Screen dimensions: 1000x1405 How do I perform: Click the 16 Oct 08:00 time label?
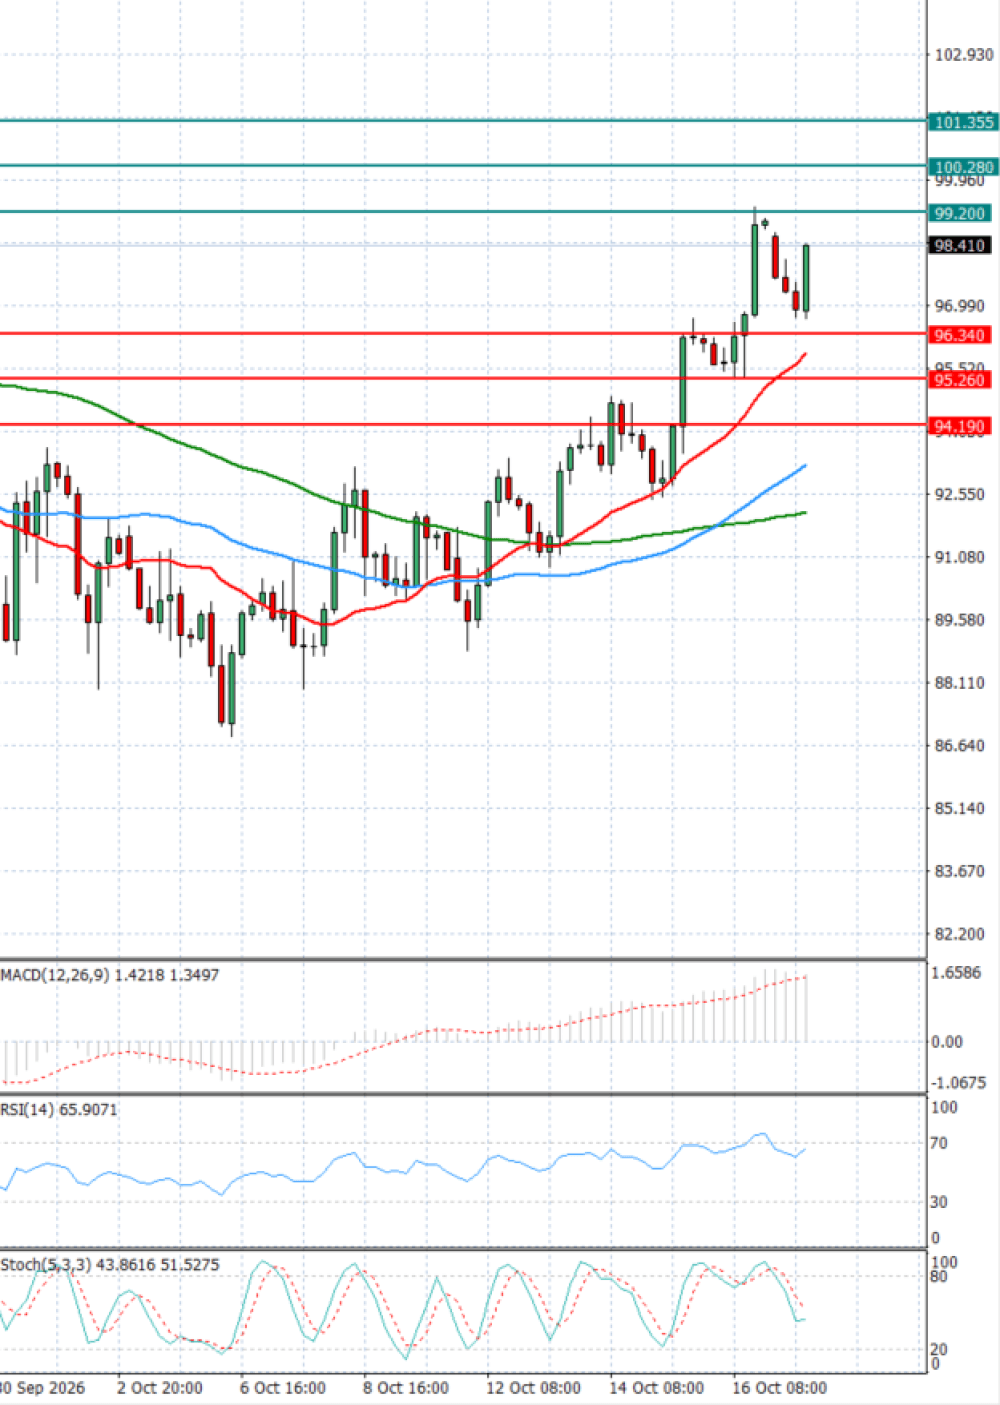click(x=779, y=1388)
